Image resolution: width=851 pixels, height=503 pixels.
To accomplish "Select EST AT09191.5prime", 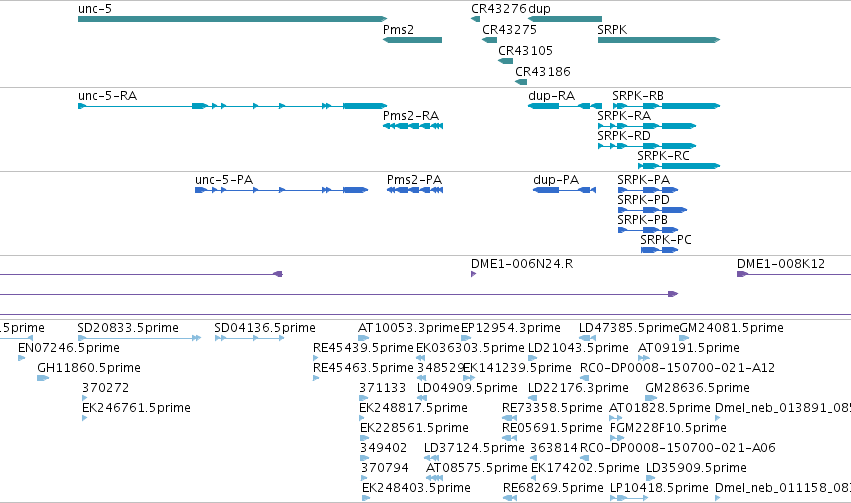I will click(644, 358).
